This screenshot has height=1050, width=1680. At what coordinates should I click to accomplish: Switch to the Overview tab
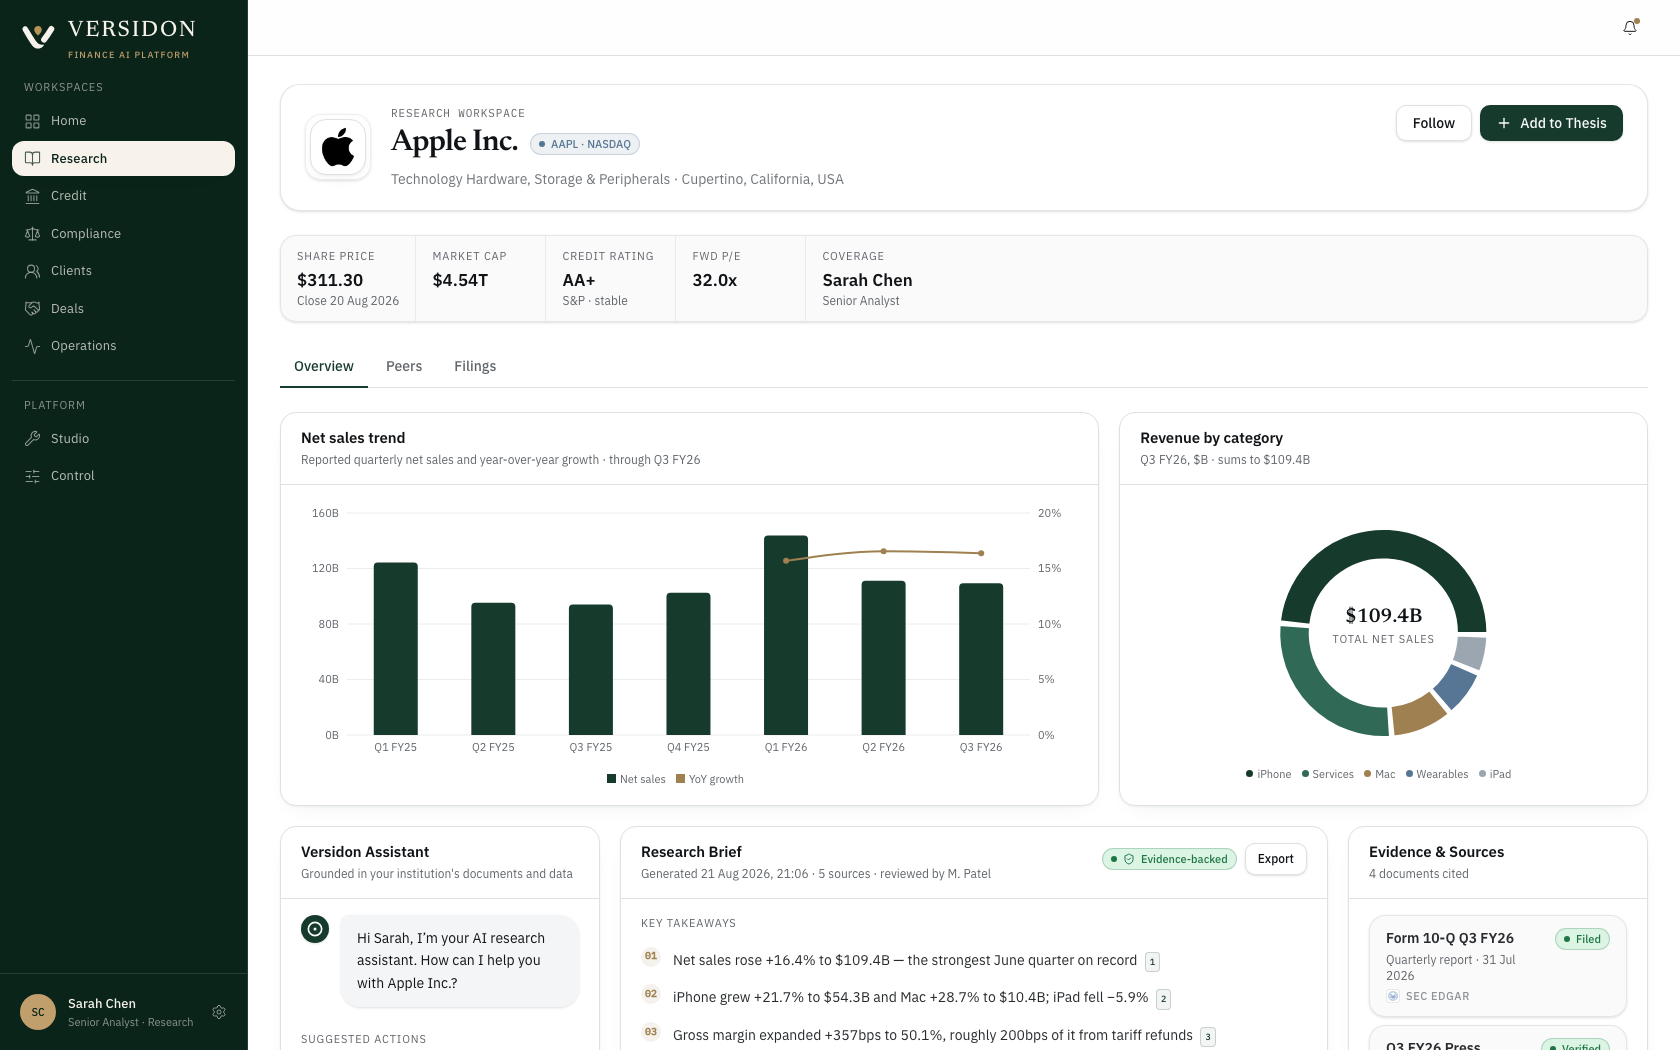click(324, 366)
